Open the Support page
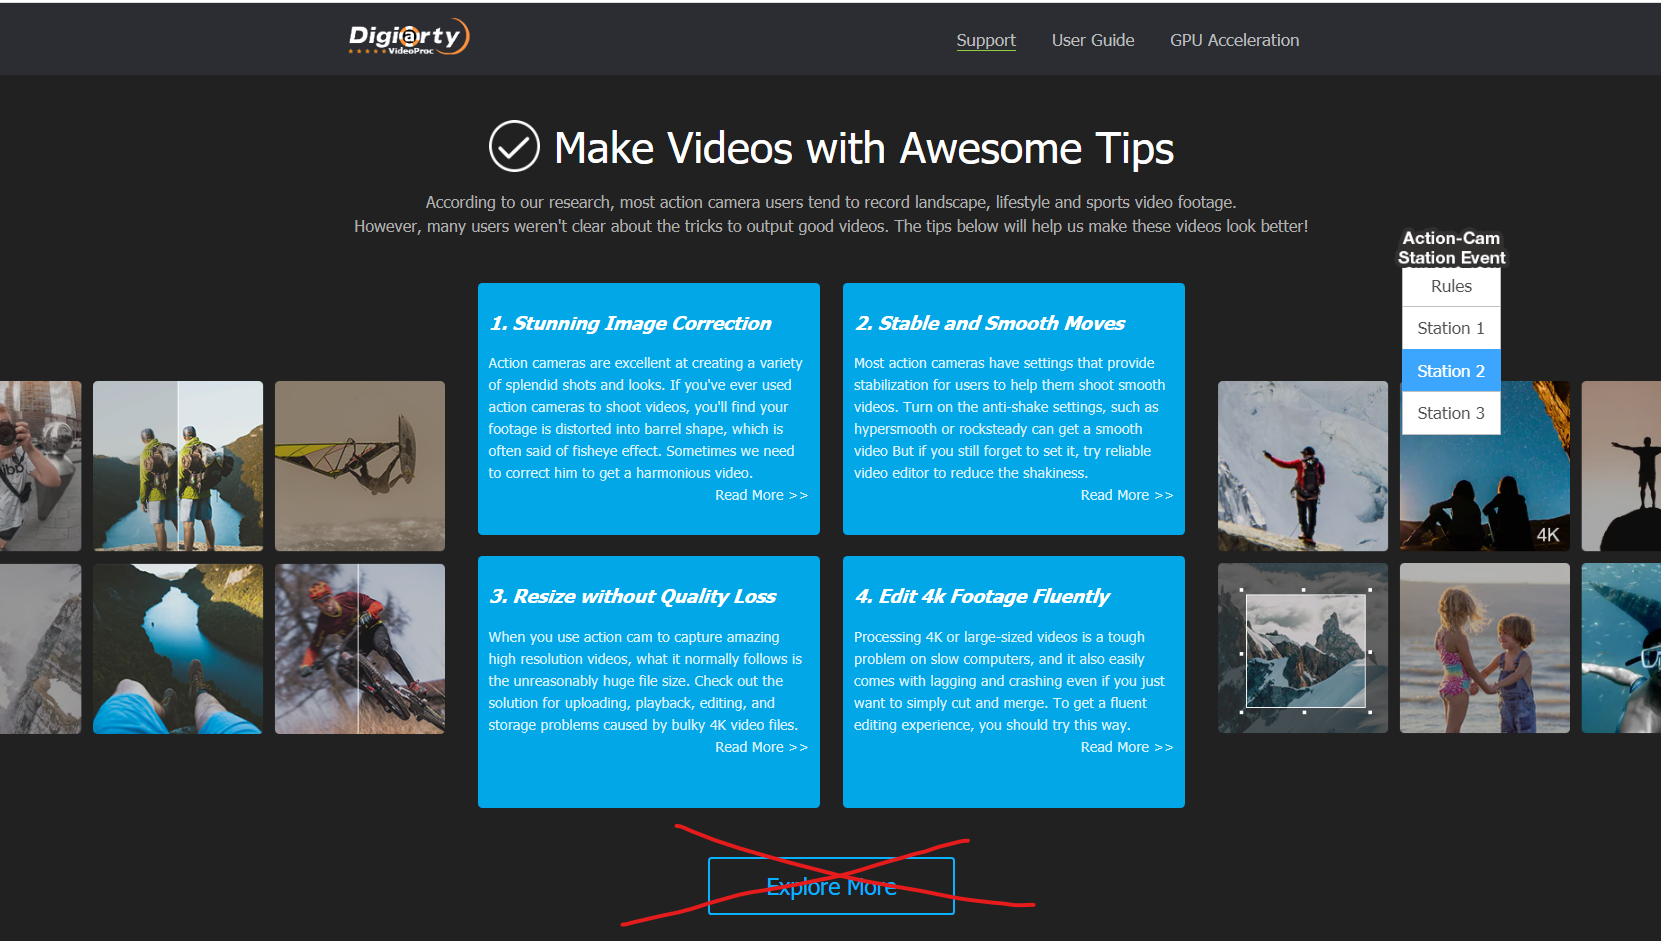This screenshot has height=941, width=1661. tap(985, 40)
